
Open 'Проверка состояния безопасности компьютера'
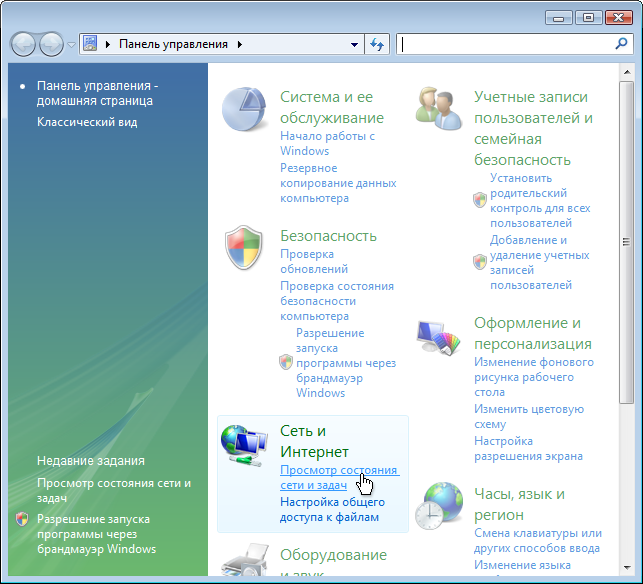pos(337,301)
